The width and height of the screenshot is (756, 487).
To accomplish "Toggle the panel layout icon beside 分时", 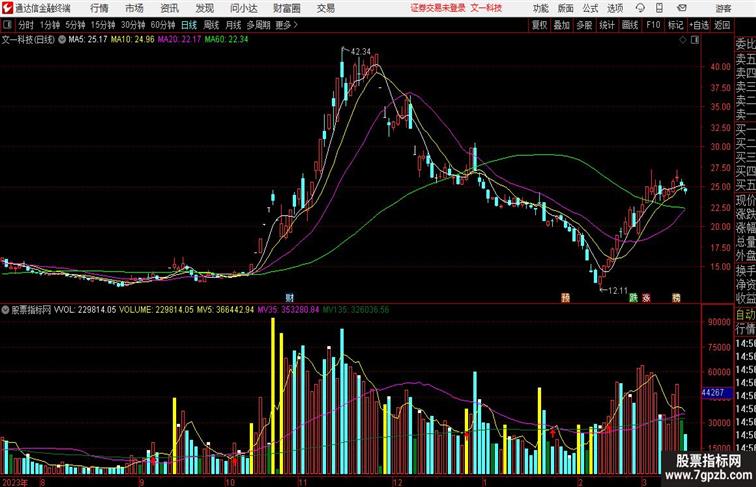I will coord(7,25).
